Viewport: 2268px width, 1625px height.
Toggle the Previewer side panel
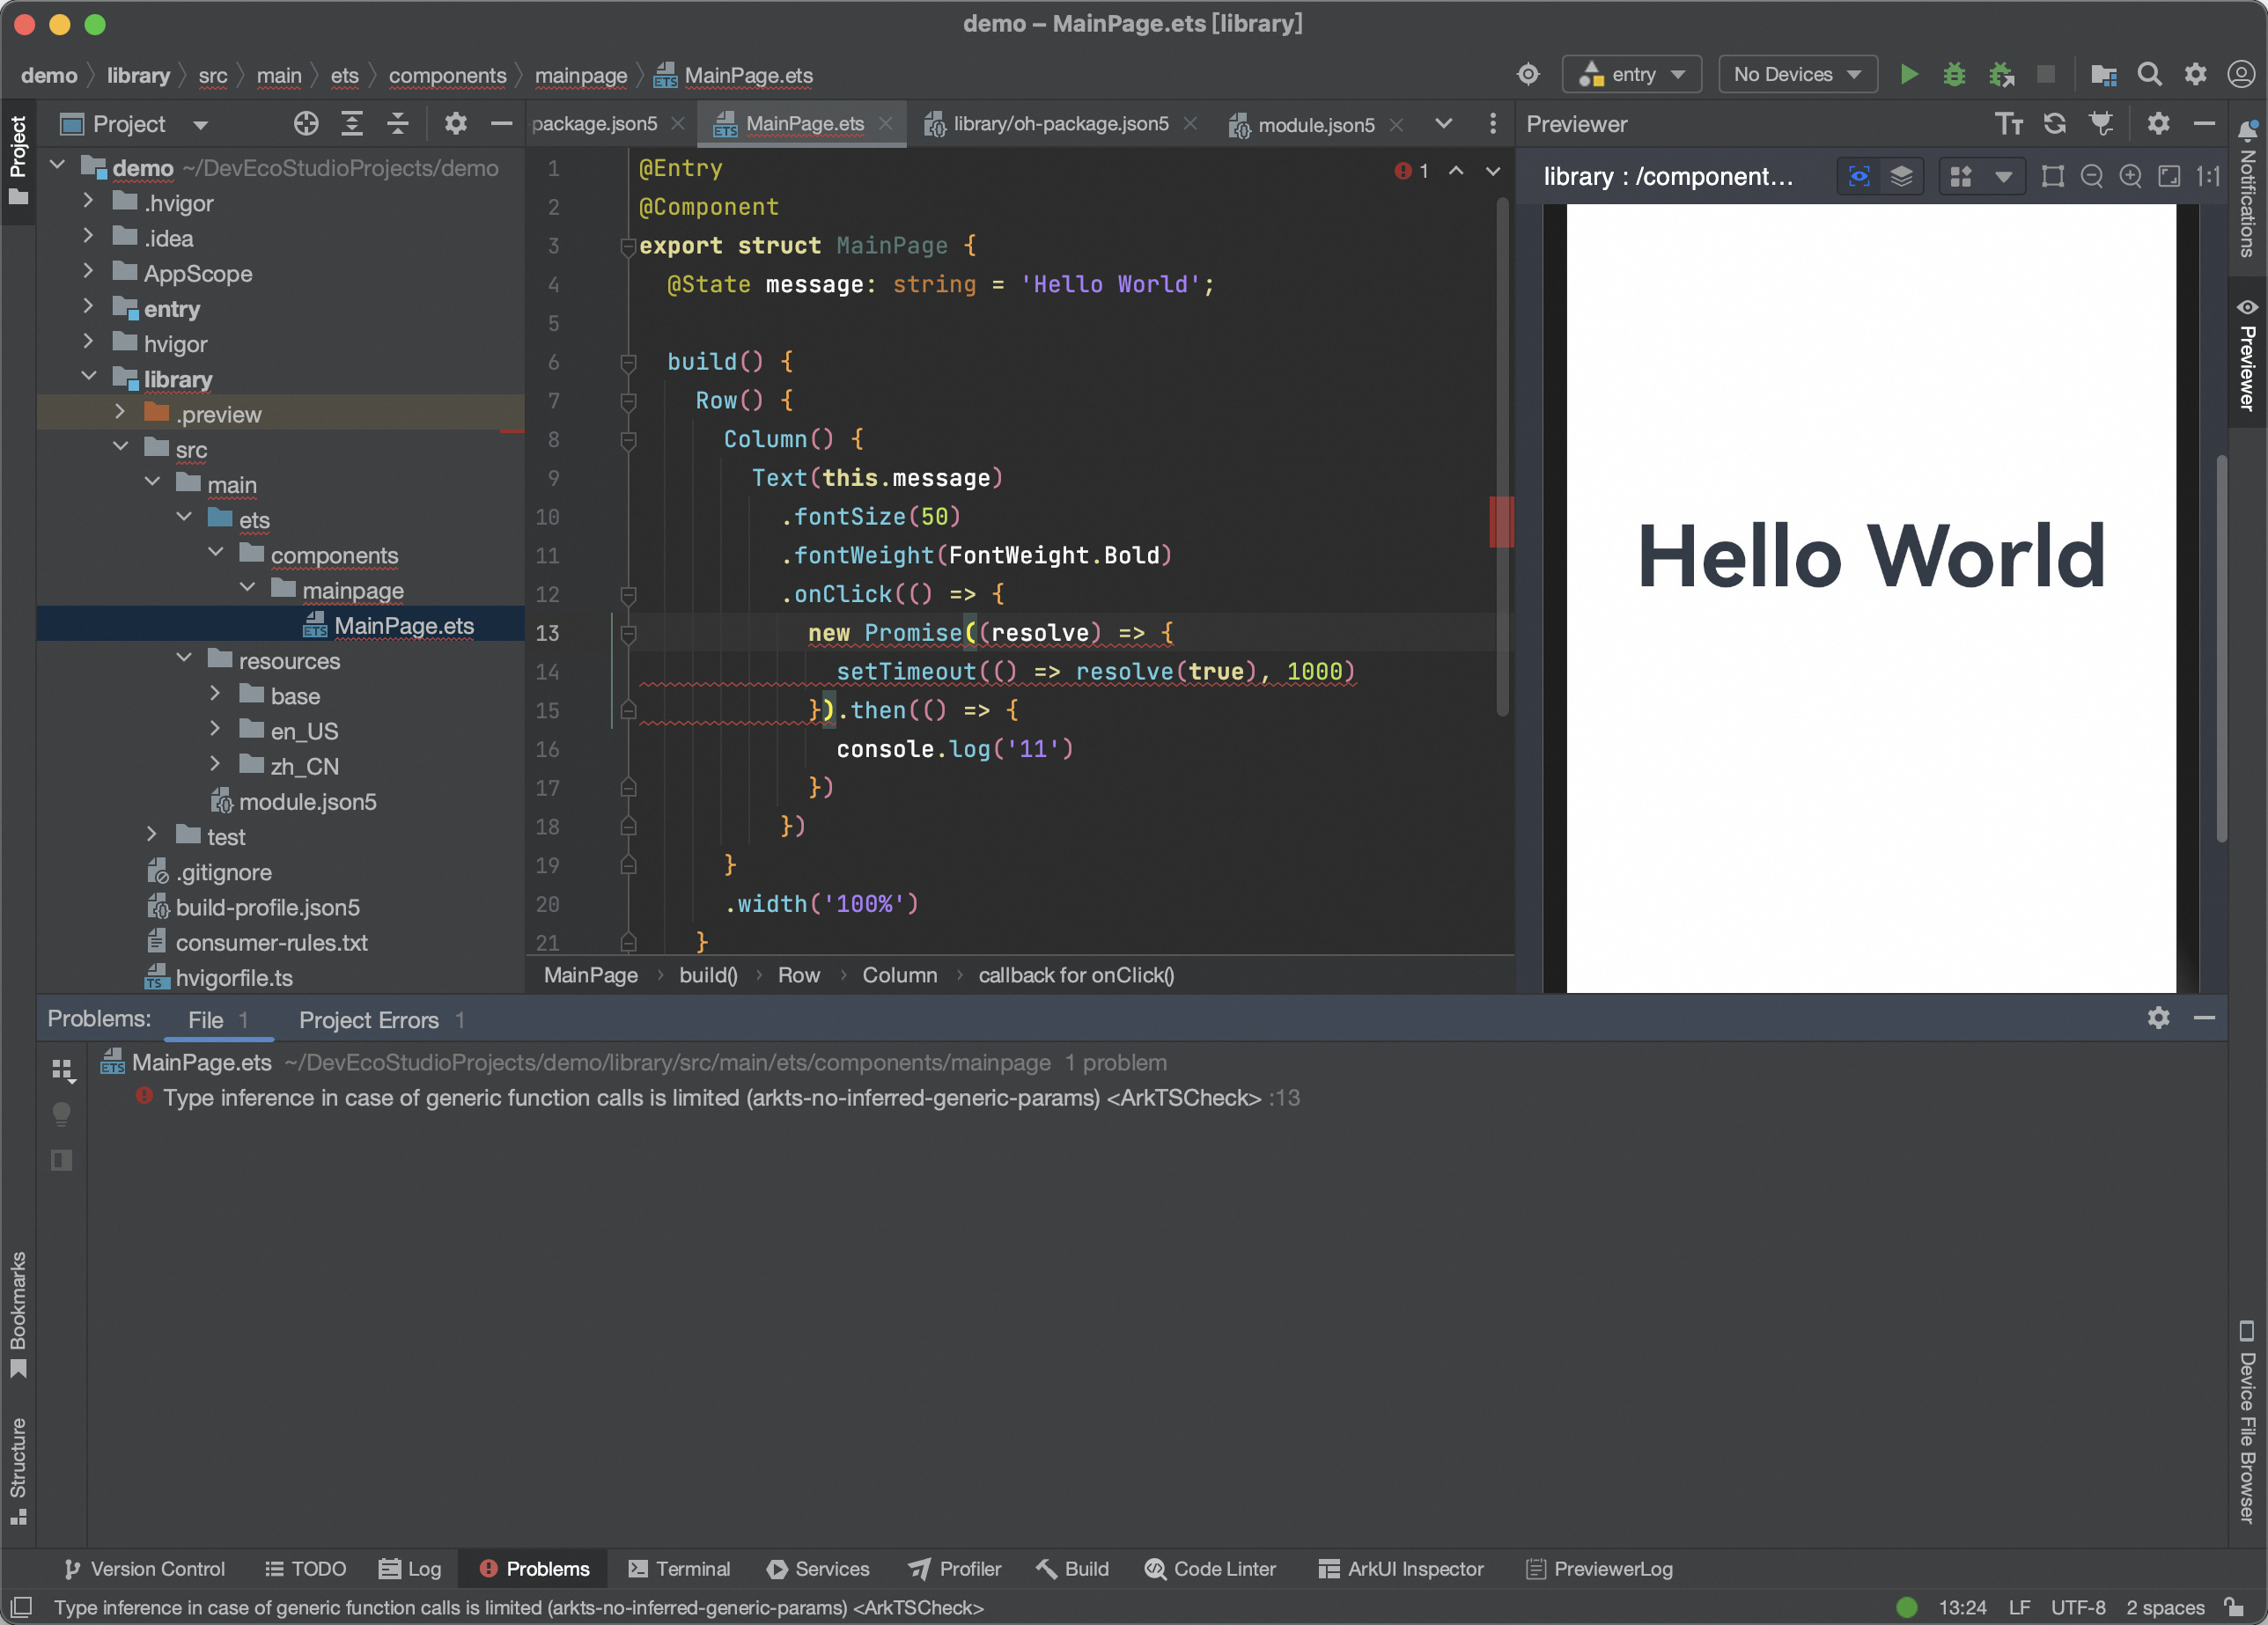tap(2246, 354)
